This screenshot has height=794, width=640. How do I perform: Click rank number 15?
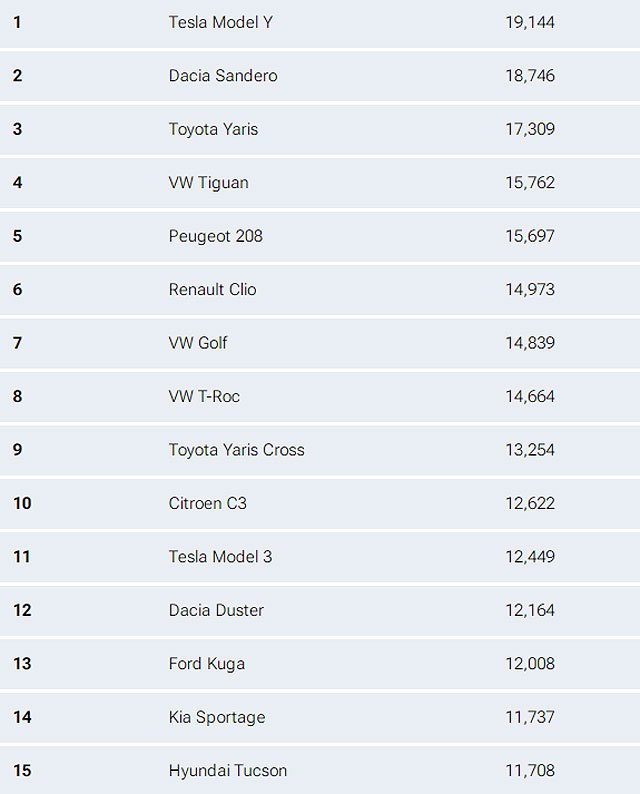[22, 771]
